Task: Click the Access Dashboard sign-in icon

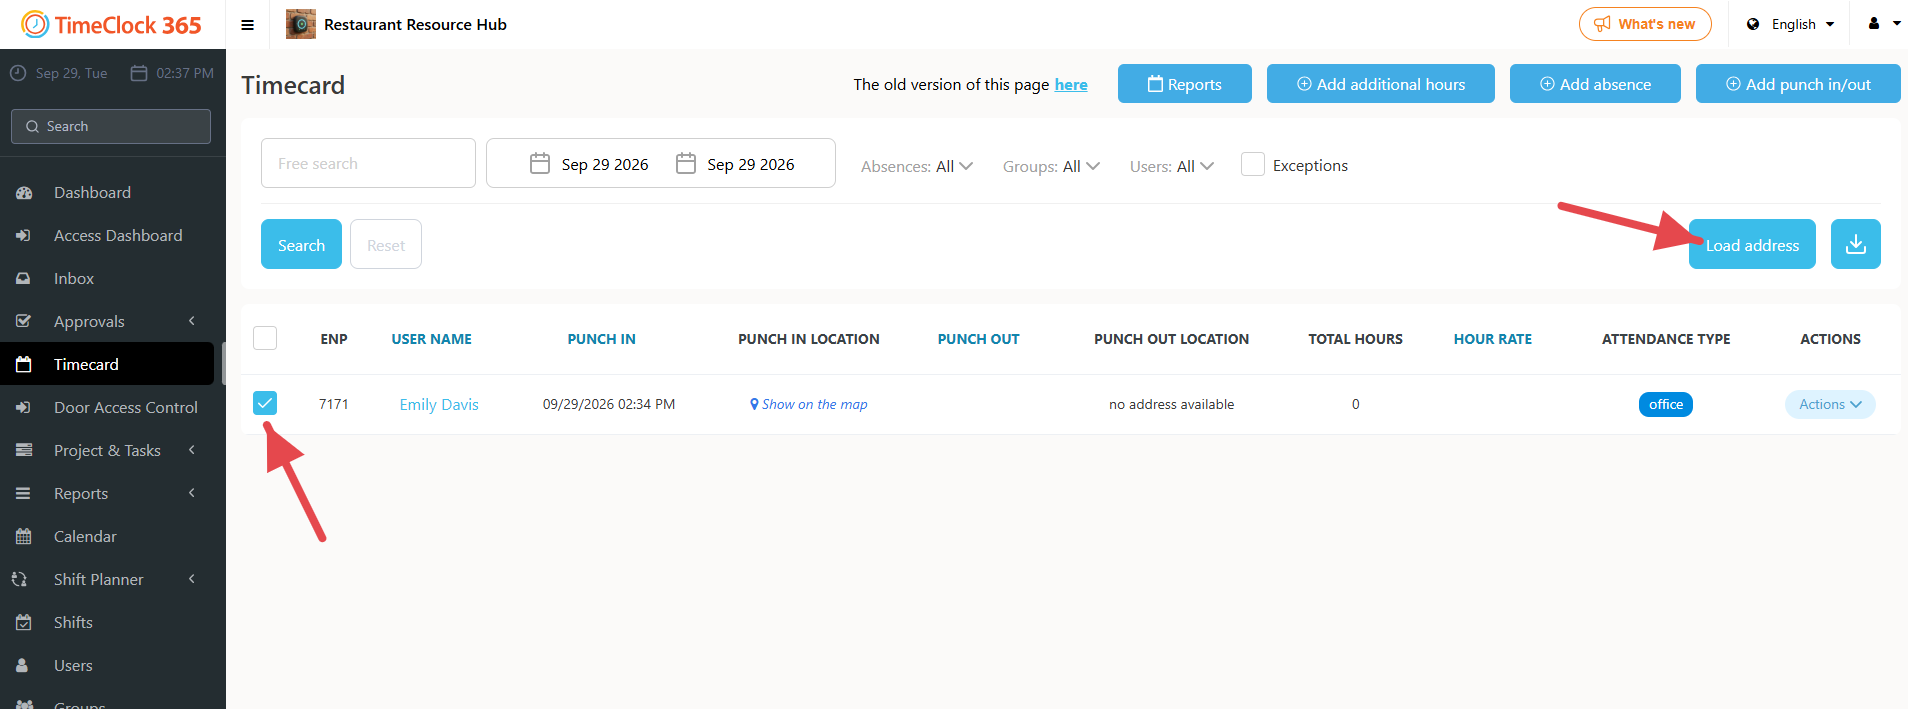Action: point(24,236)
